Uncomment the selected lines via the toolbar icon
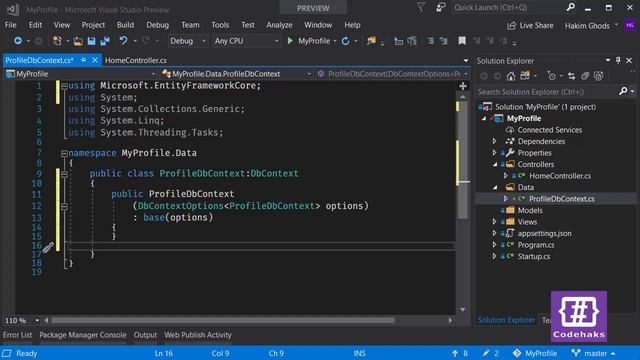The height and width of the screenshot is (360, 640). (x=443, y=41)
